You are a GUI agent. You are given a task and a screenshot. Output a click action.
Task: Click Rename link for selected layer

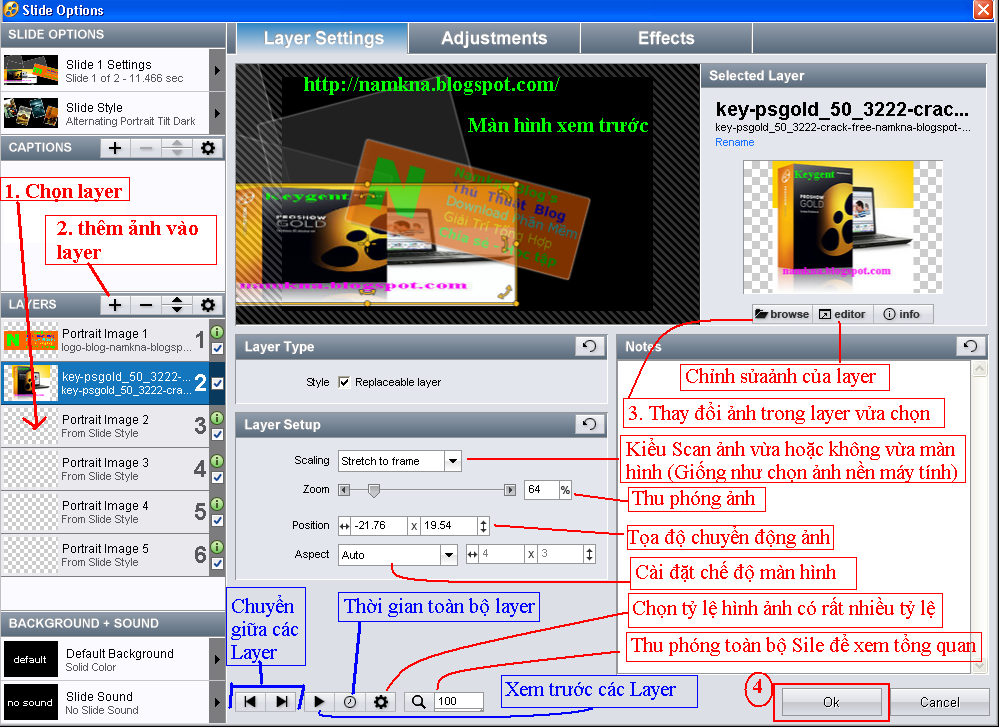[735, 142]
